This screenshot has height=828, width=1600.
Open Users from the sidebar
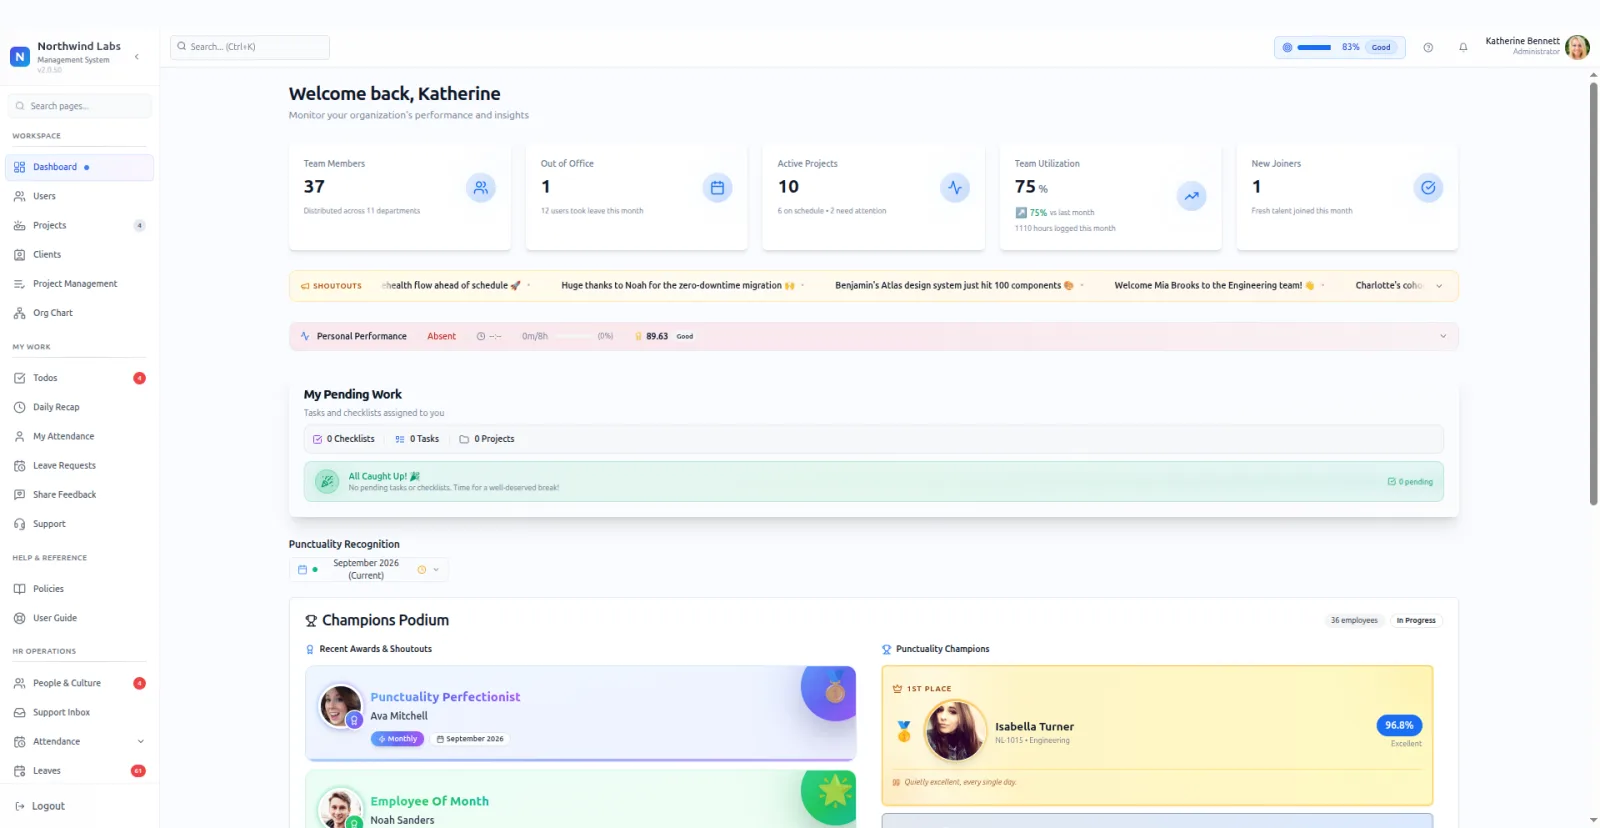[x=79, y=196]
